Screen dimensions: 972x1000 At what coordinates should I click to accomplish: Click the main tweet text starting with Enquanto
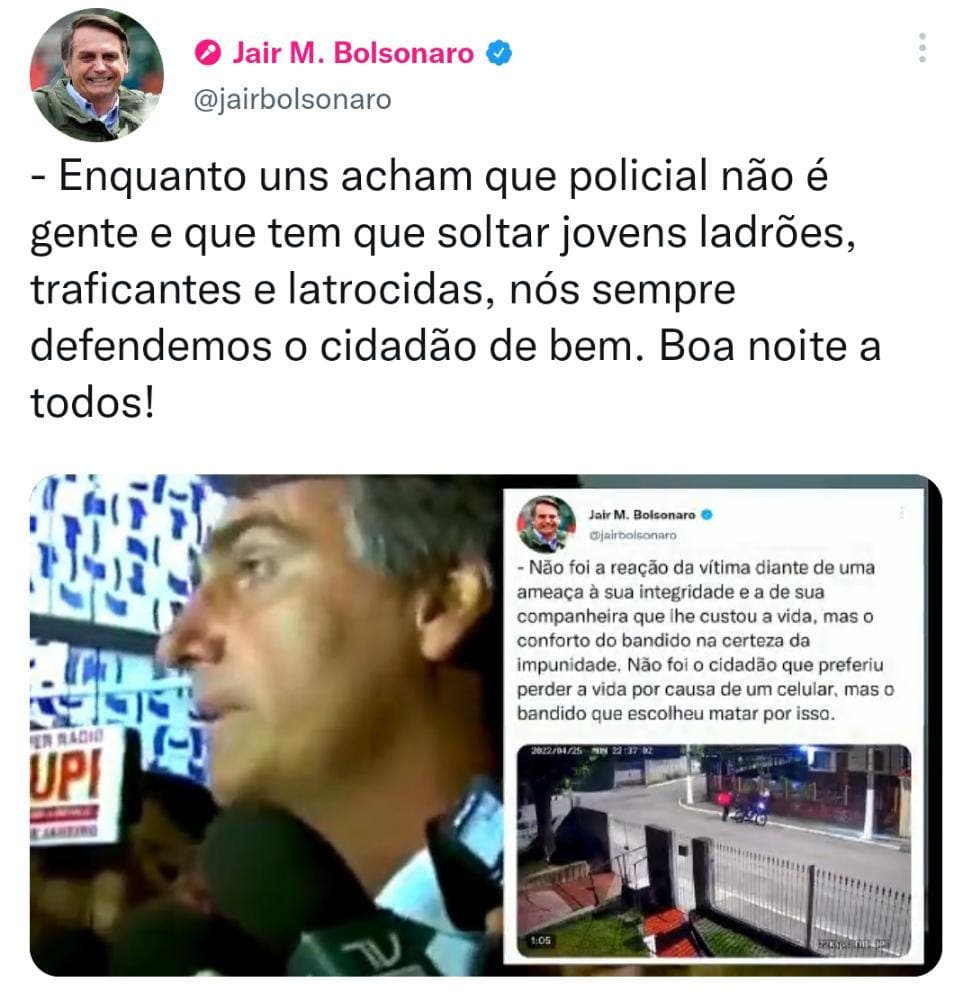coord(455,289)
